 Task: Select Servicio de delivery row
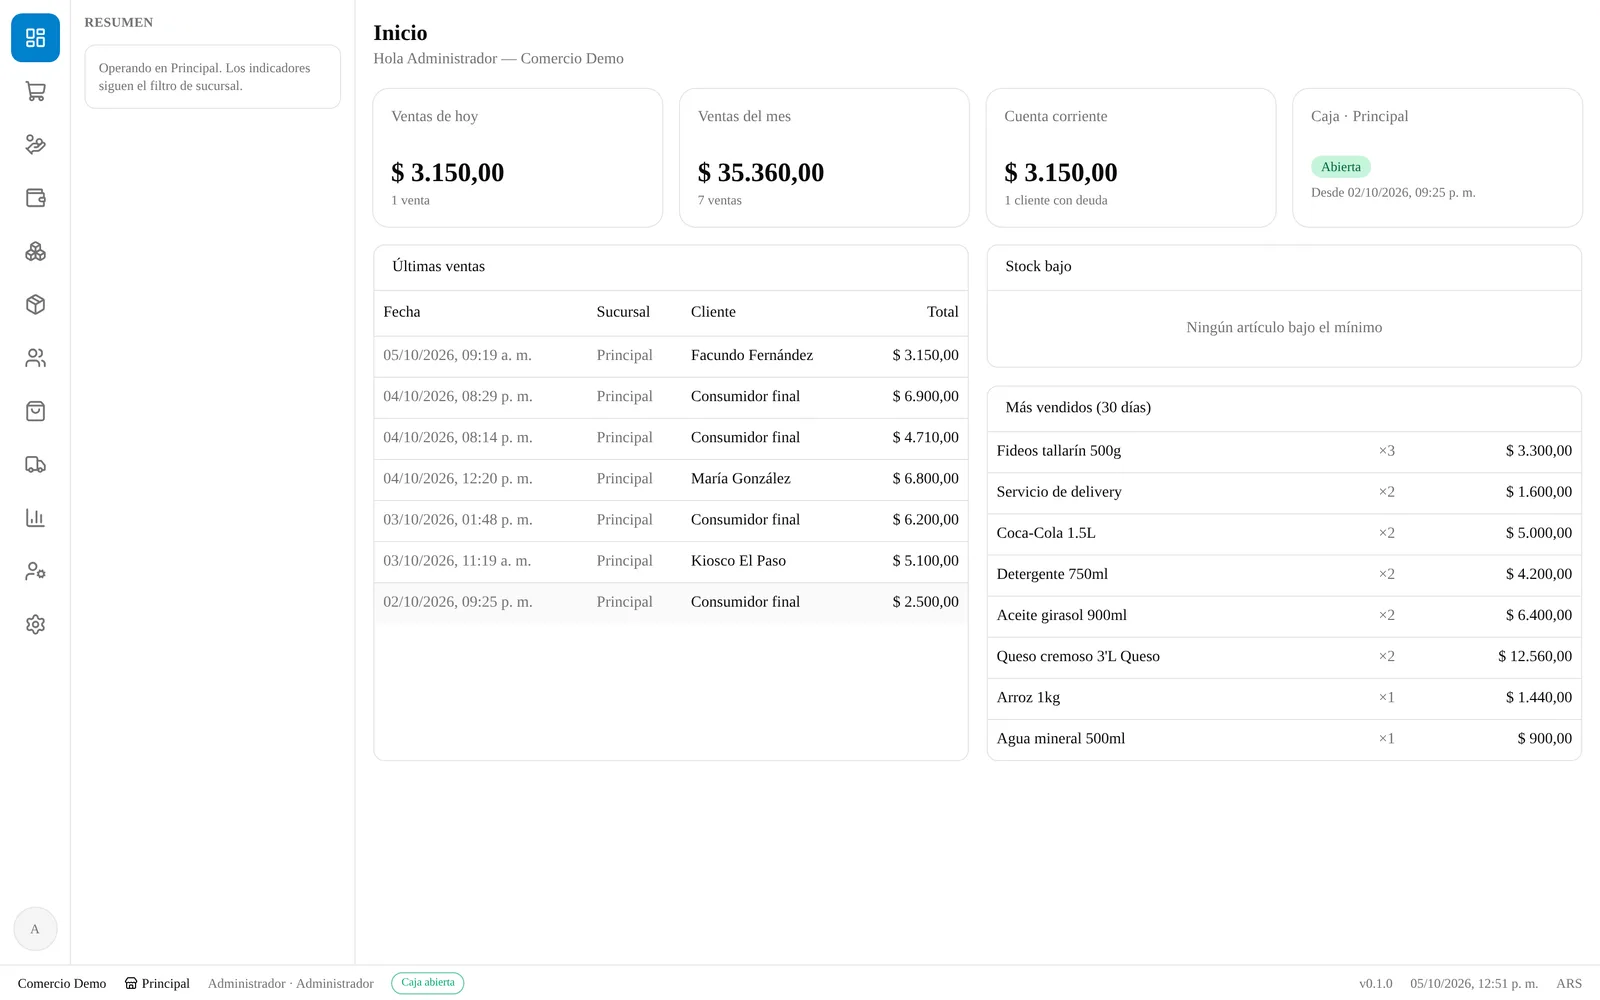pos(1284,492)
